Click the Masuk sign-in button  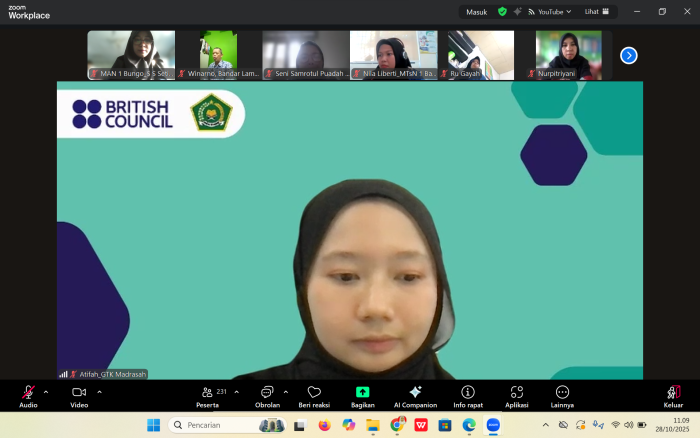point(476,12)
